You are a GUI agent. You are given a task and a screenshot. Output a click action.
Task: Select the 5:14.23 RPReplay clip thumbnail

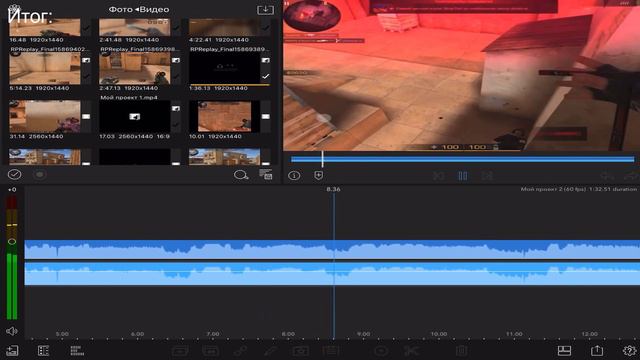[45, 68]
